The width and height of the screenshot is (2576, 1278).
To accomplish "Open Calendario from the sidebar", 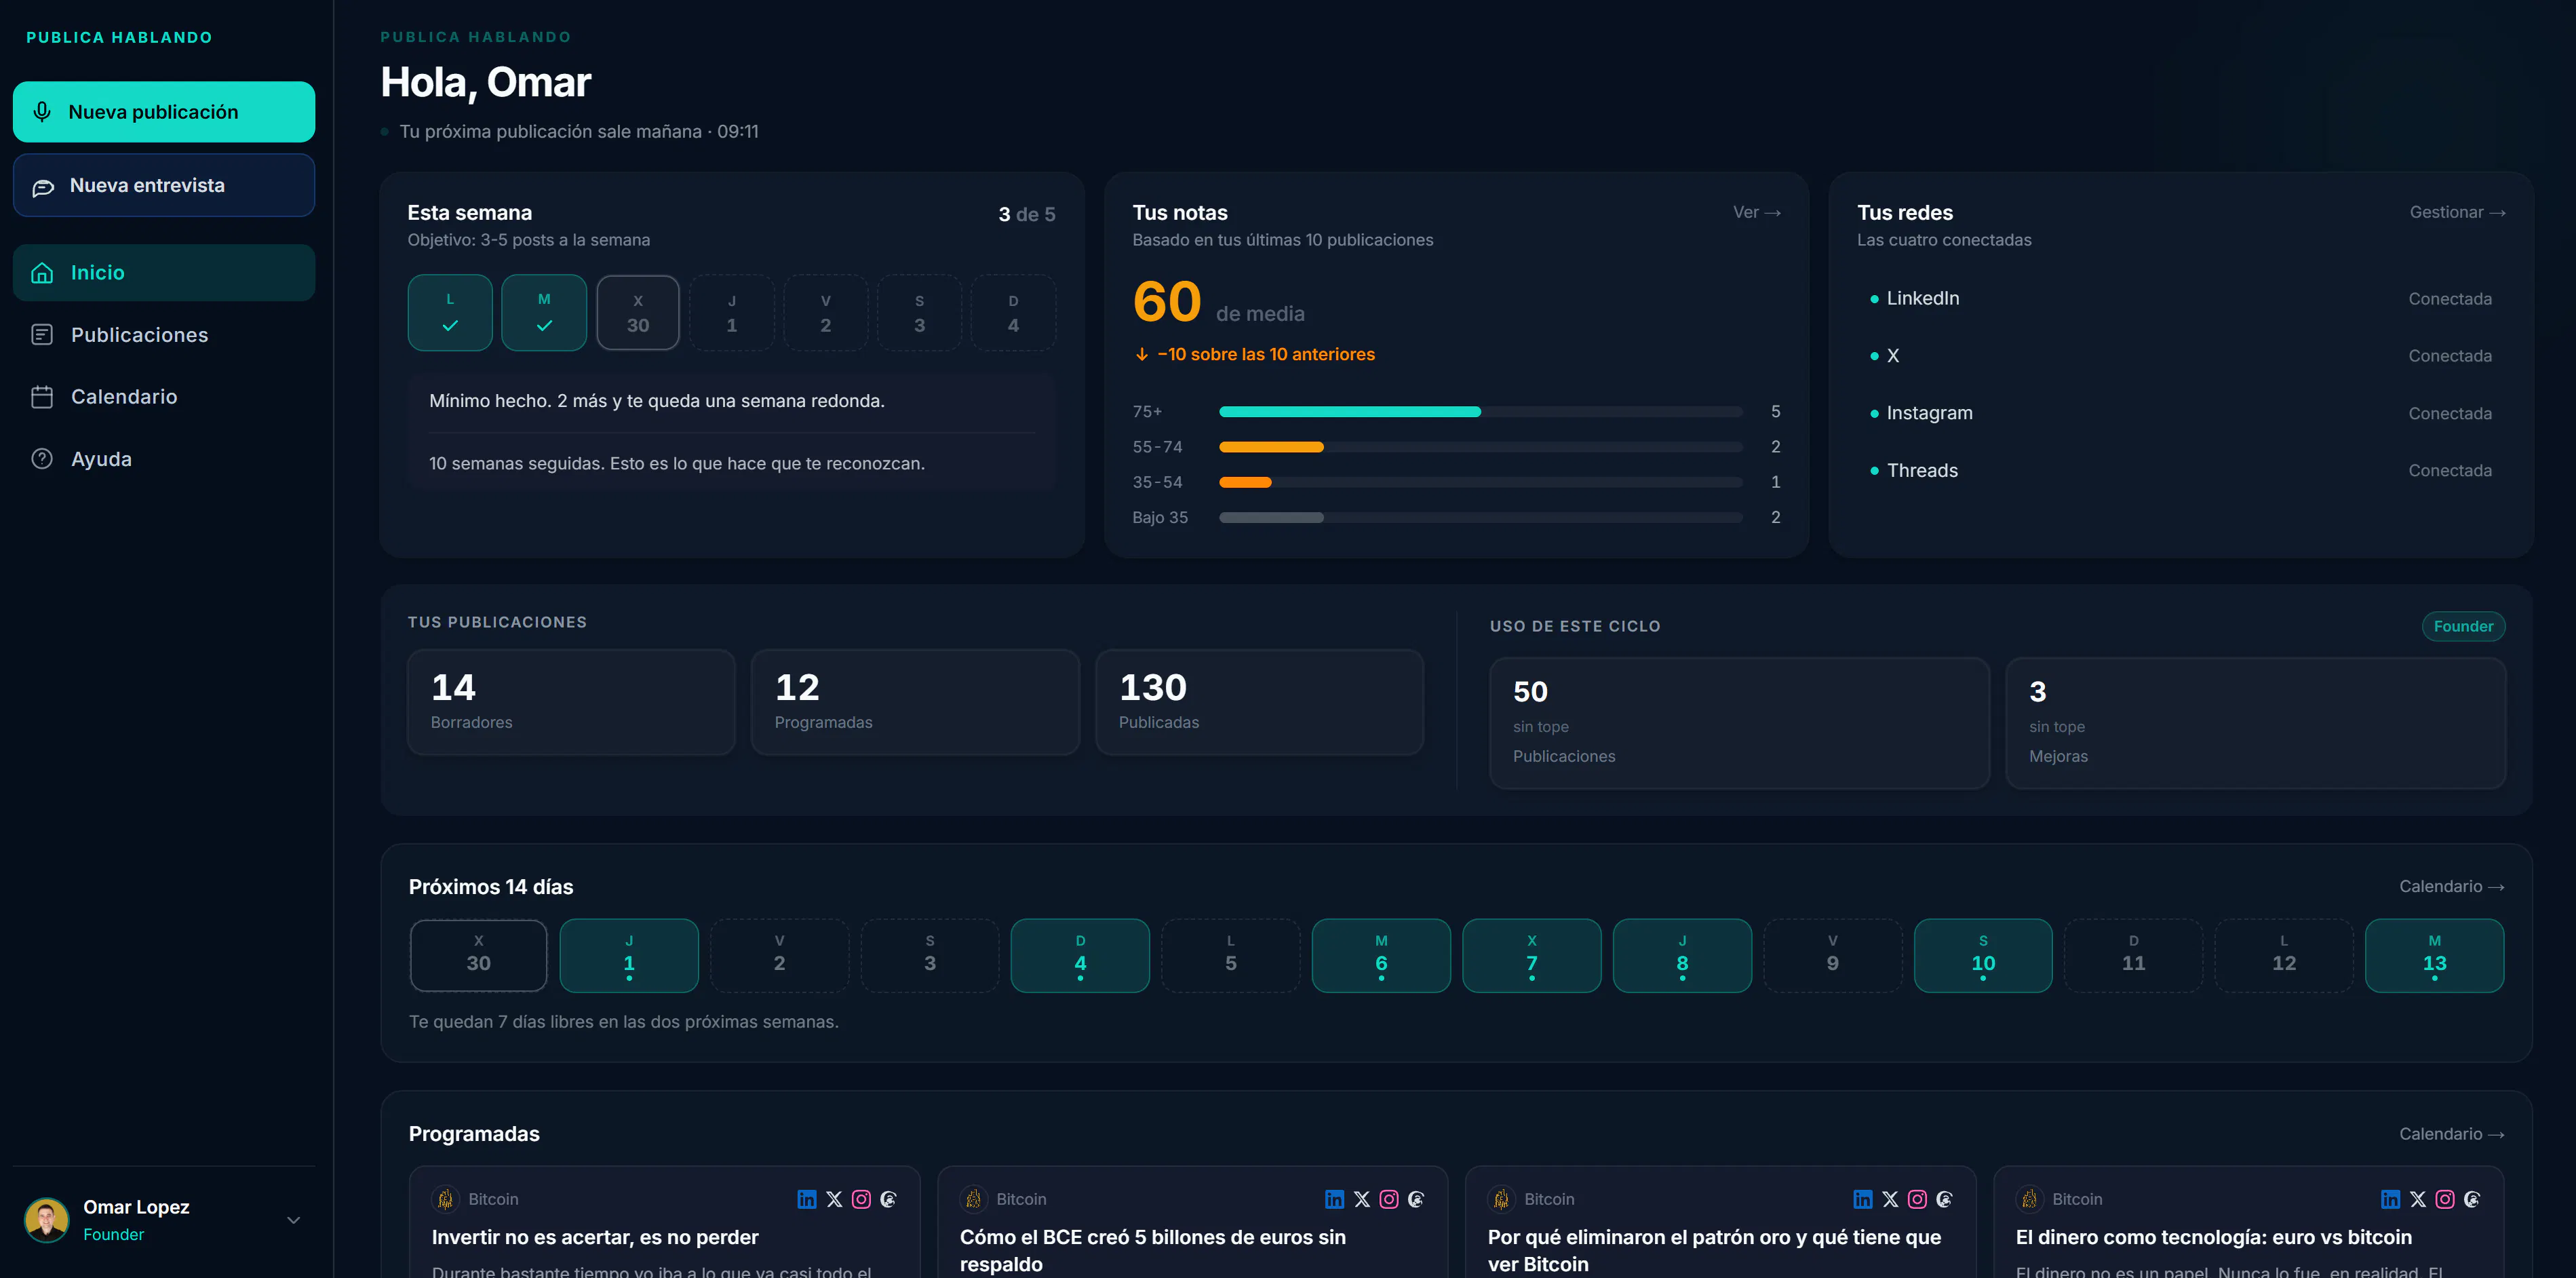I will coord(164,397).
